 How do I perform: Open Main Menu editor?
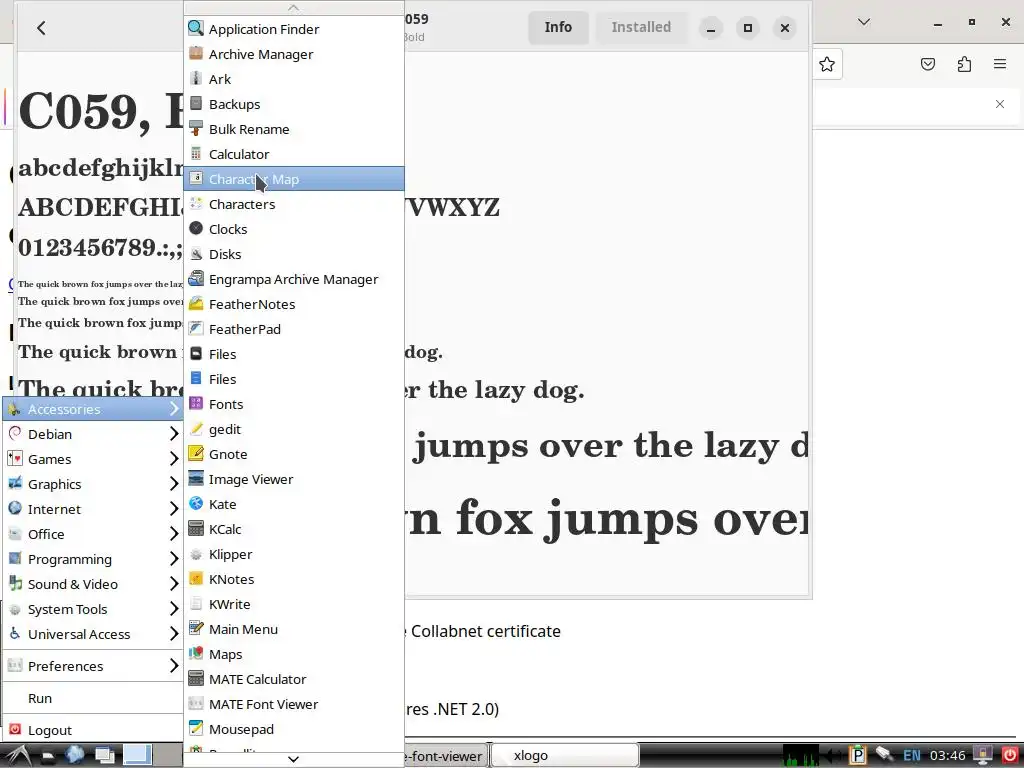[294, 629]
